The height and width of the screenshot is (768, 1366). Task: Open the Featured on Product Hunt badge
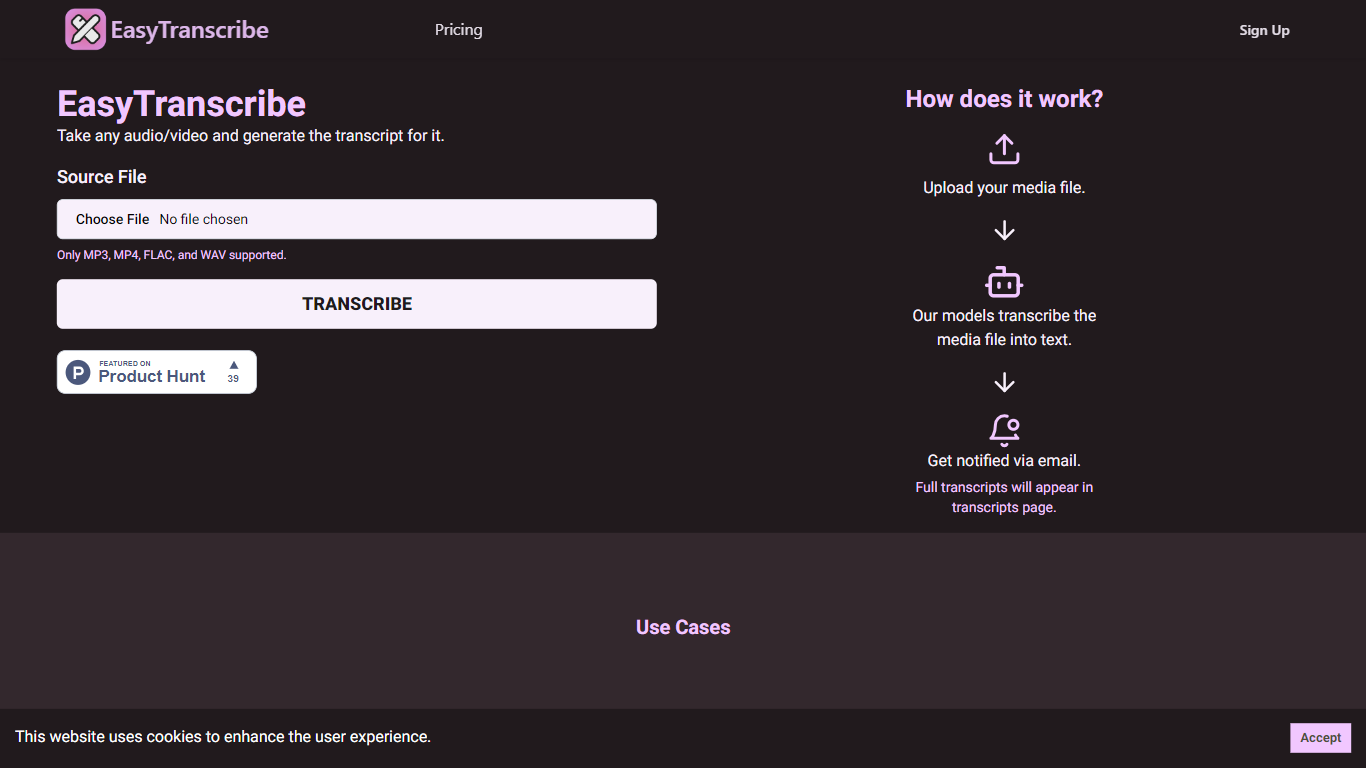[157, 372]
